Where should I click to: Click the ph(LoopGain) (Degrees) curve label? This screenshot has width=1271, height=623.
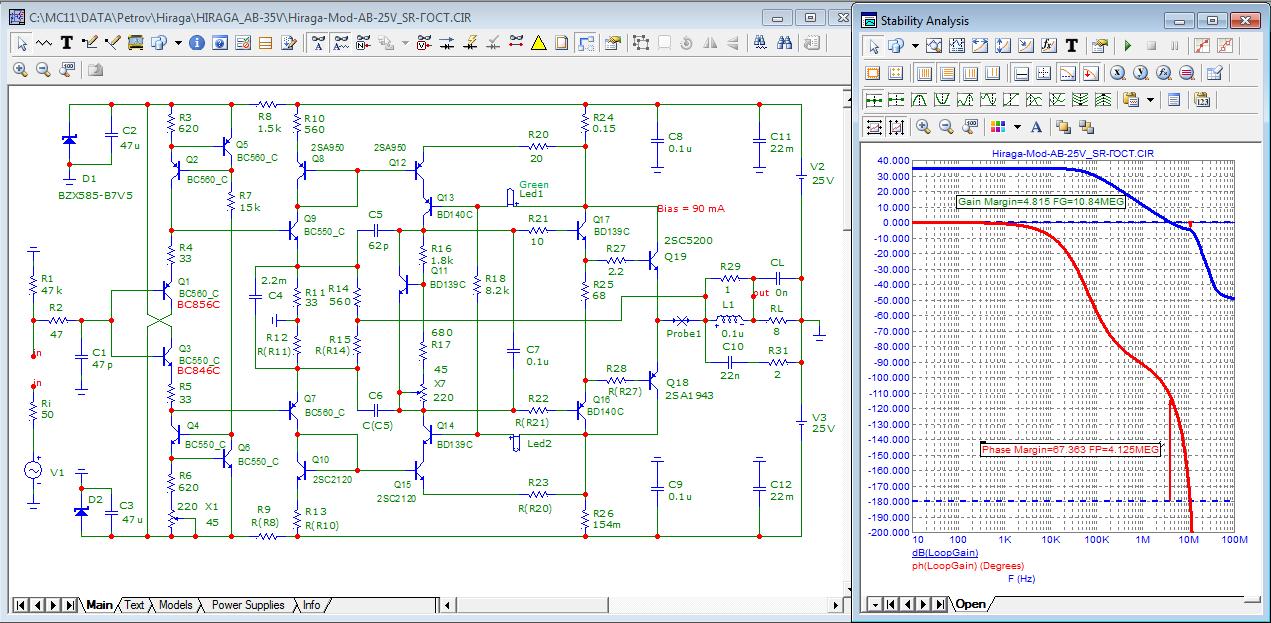968,565
